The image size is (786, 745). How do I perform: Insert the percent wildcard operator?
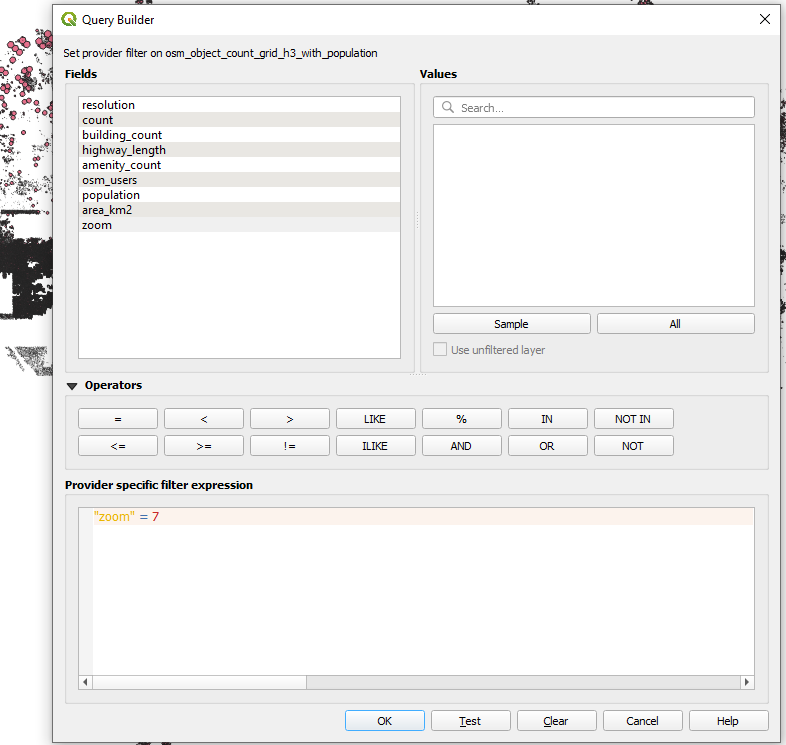[462, 419]
